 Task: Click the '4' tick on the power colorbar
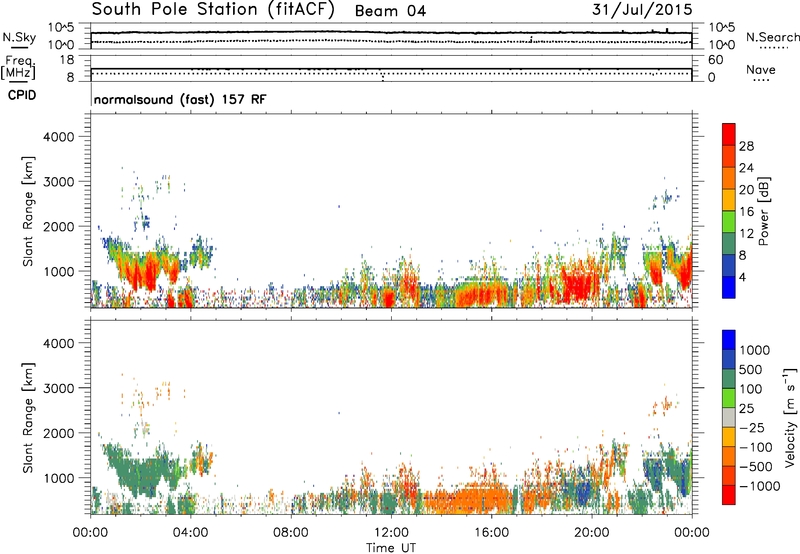[x=742, y=277]
